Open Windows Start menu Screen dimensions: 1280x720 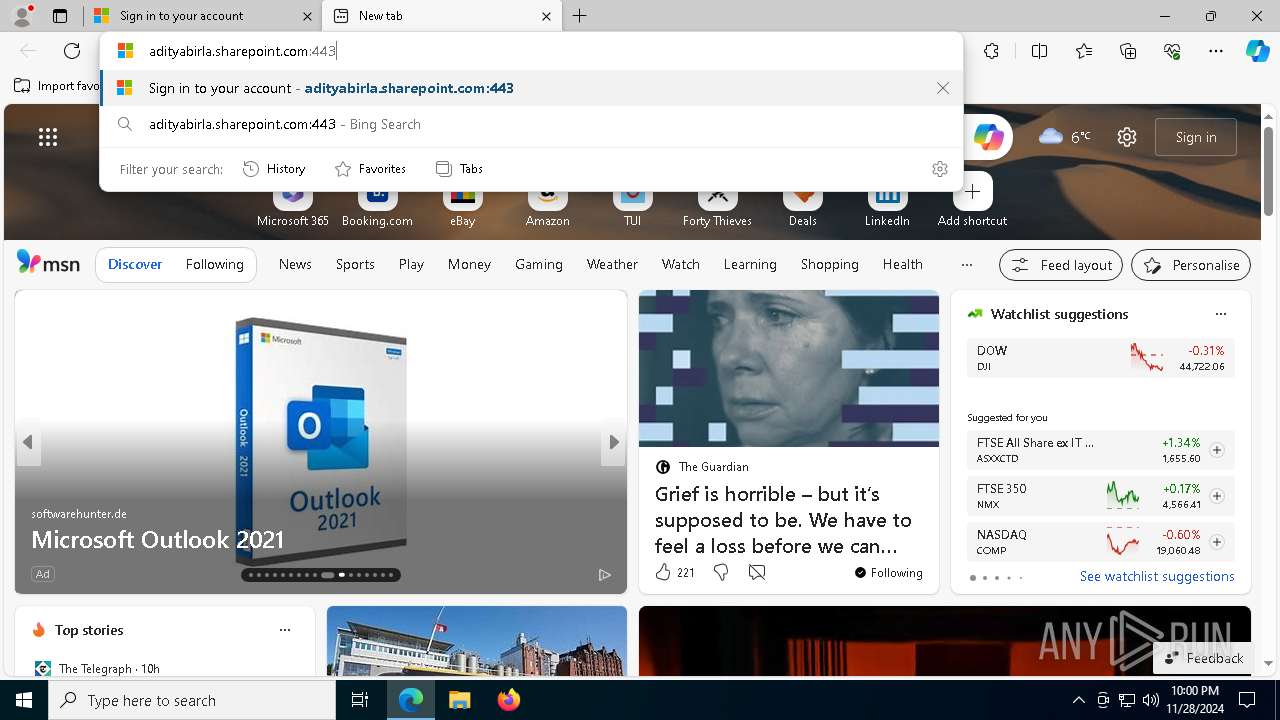[x=24, y=700]
